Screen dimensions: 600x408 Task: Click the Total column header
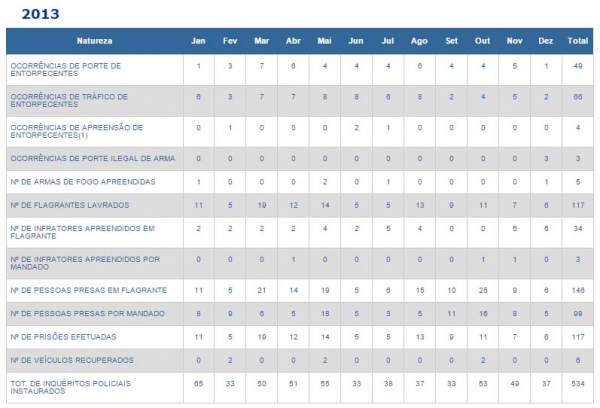tap(577, 41)
